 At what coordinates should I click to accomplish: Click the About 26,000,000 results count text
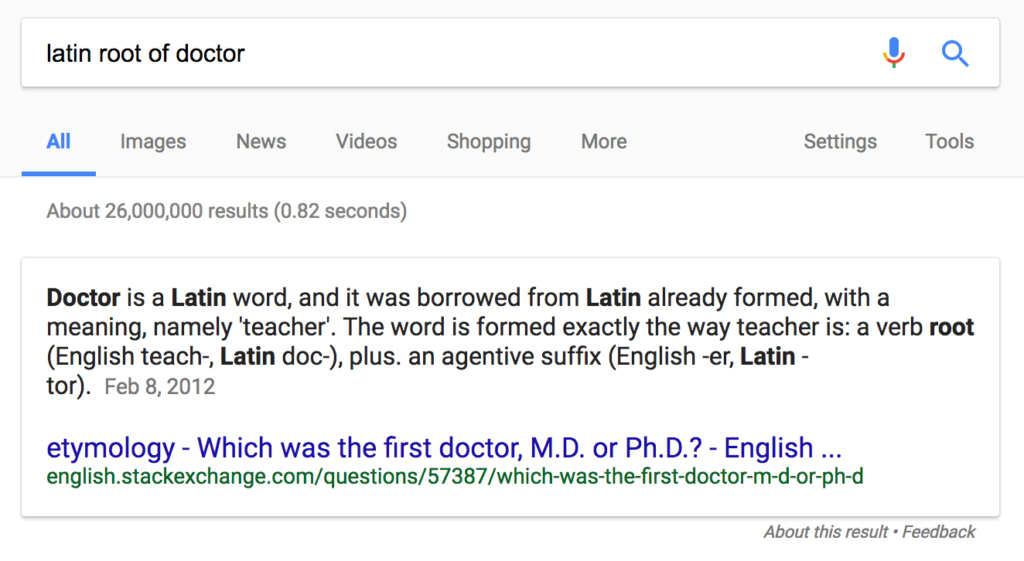point(226,211)
